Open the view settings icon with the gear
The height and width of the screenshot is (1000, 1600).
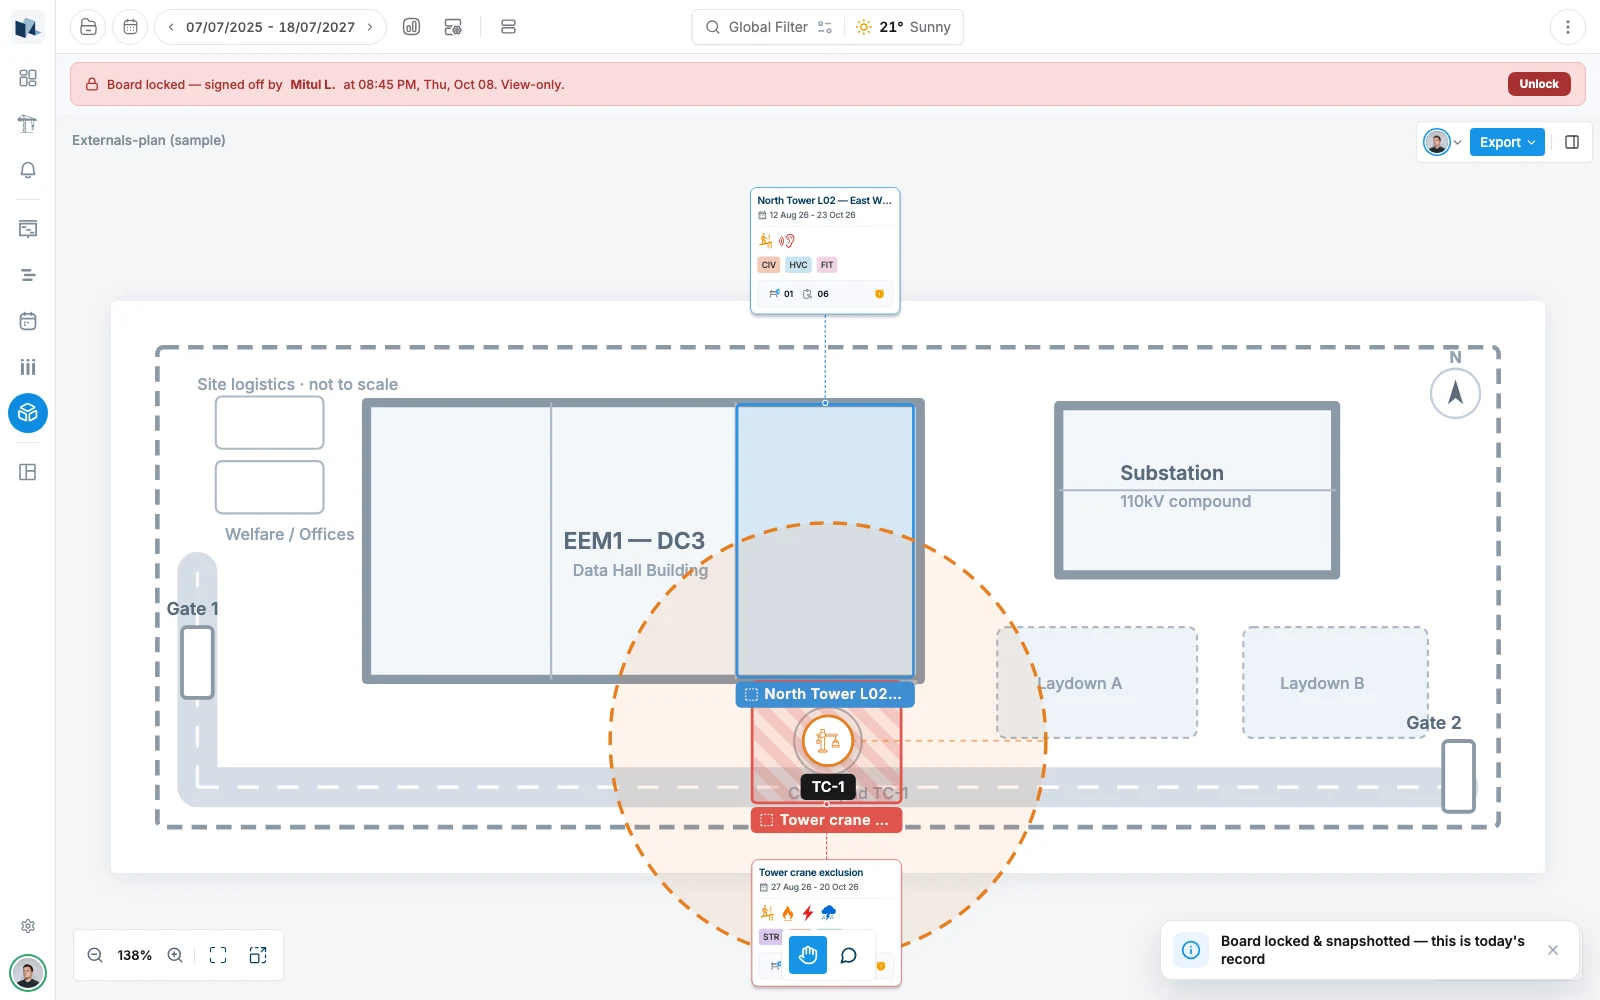point(453,27)
